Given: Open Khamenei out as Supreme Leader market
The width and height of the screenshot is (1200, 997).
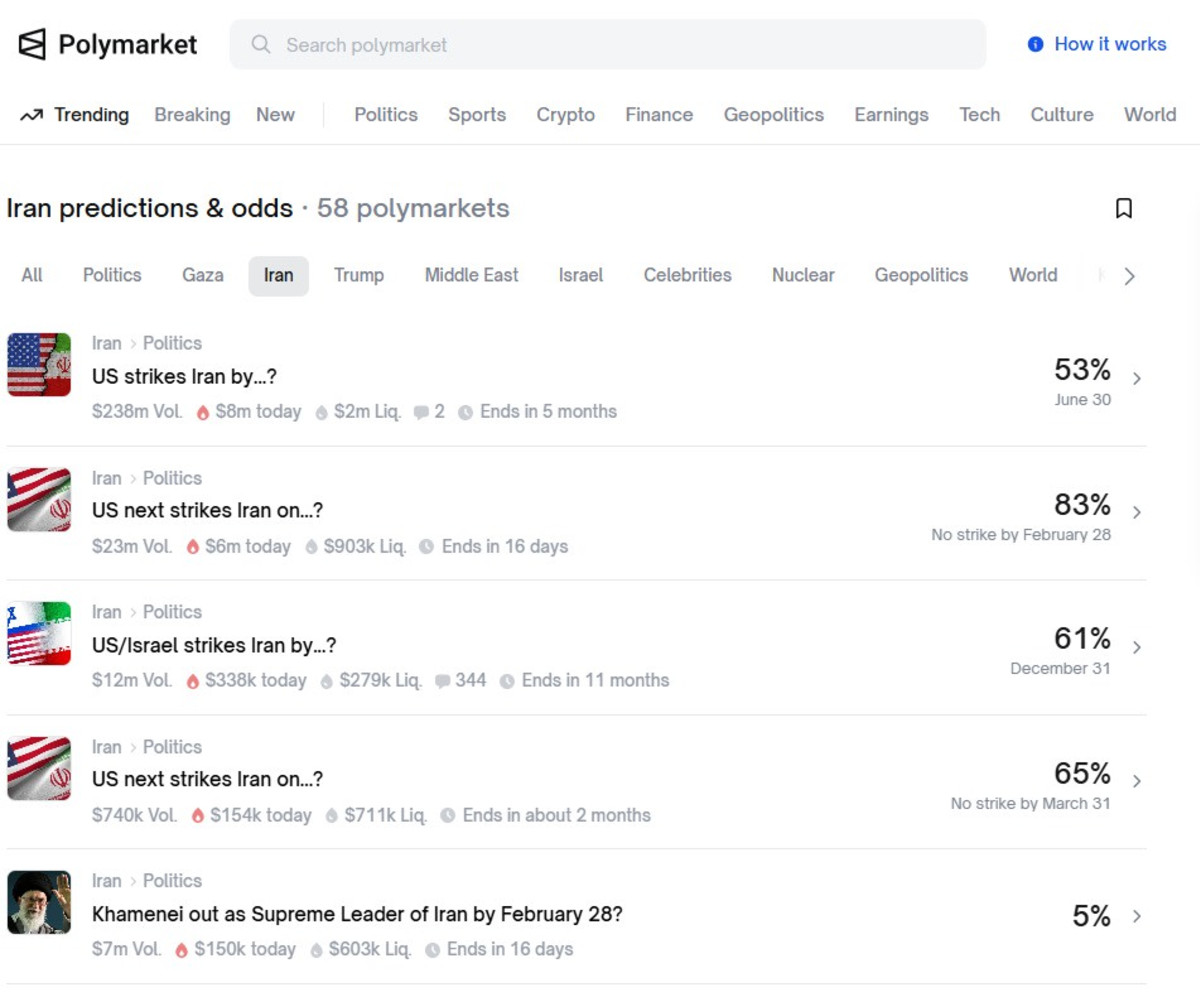Looking at the screenshot, I should (356, 914).
